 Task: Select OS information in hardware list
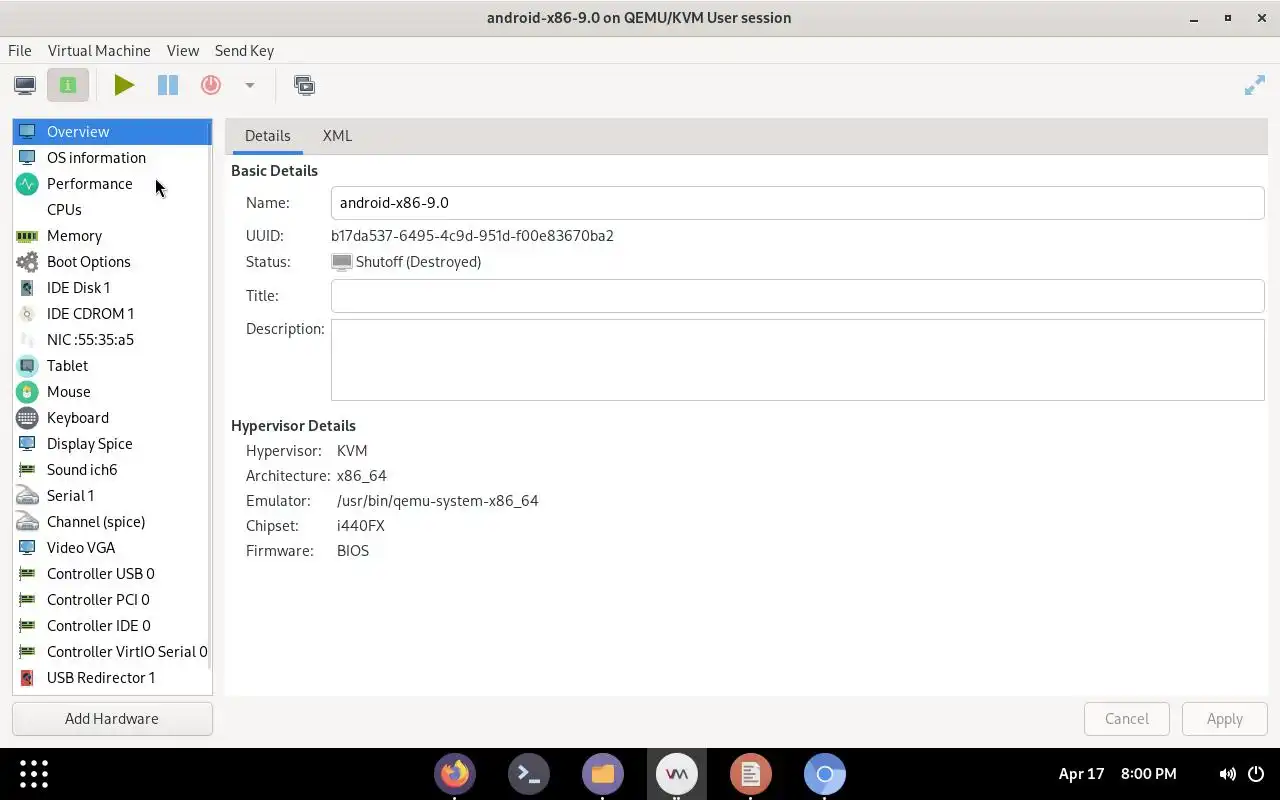tap(111, 157)
